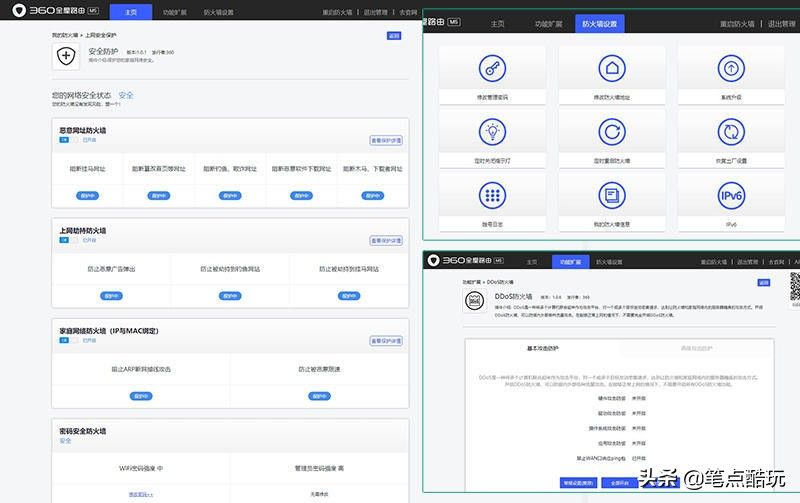Open the IPv6 settings icon
This screenshot has width=800, height=503.
(x=731, y=194)
